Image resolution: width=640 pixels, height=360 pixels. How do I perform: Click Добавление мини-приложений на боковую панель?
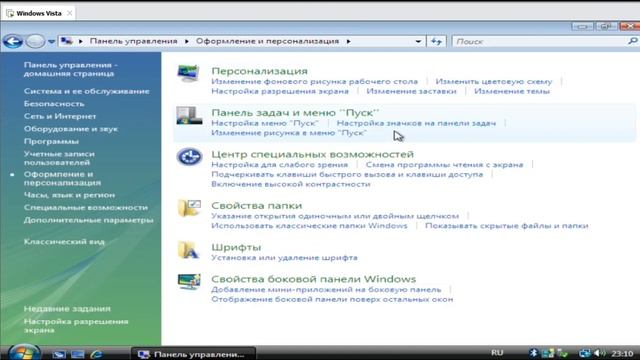326,290
